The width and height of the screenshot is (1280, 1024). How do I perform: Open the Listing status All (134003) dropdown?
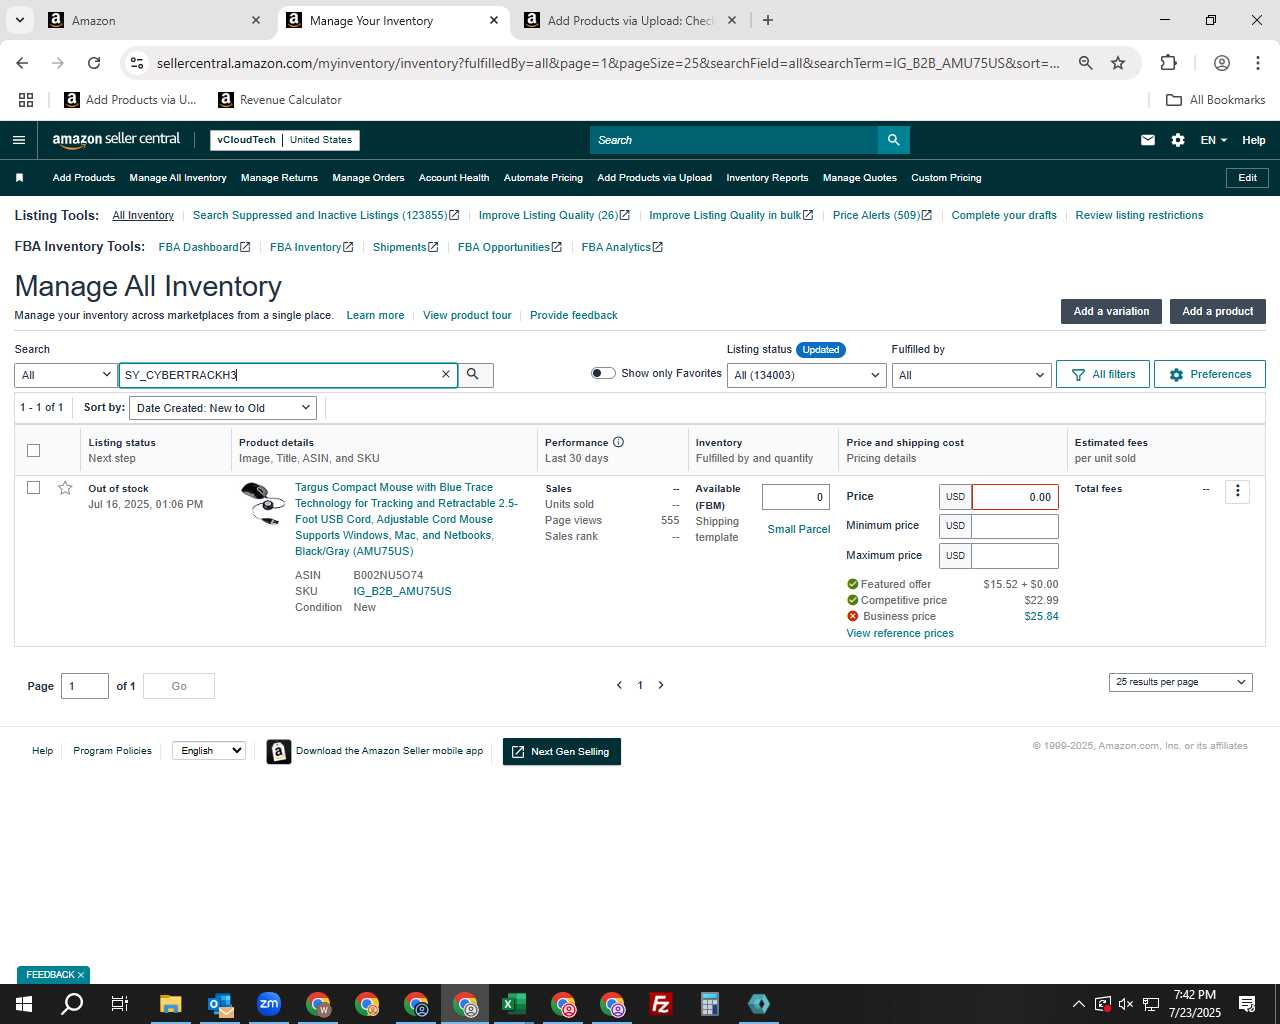click(x=807, y=375)
